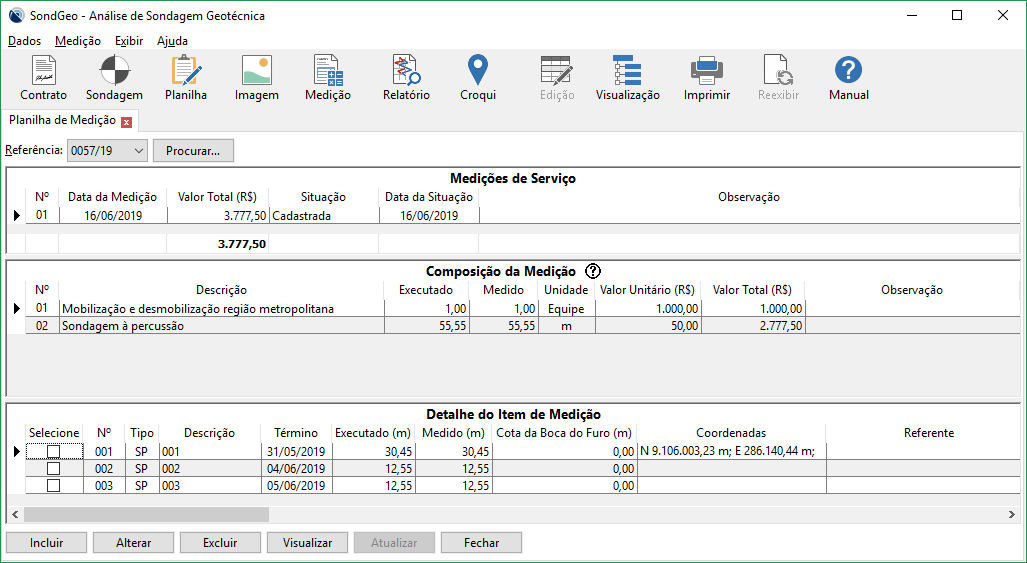The image size is (1027, 563).
Task: Click the 50,00 unit value cell
Action: [x=648, y=325]
